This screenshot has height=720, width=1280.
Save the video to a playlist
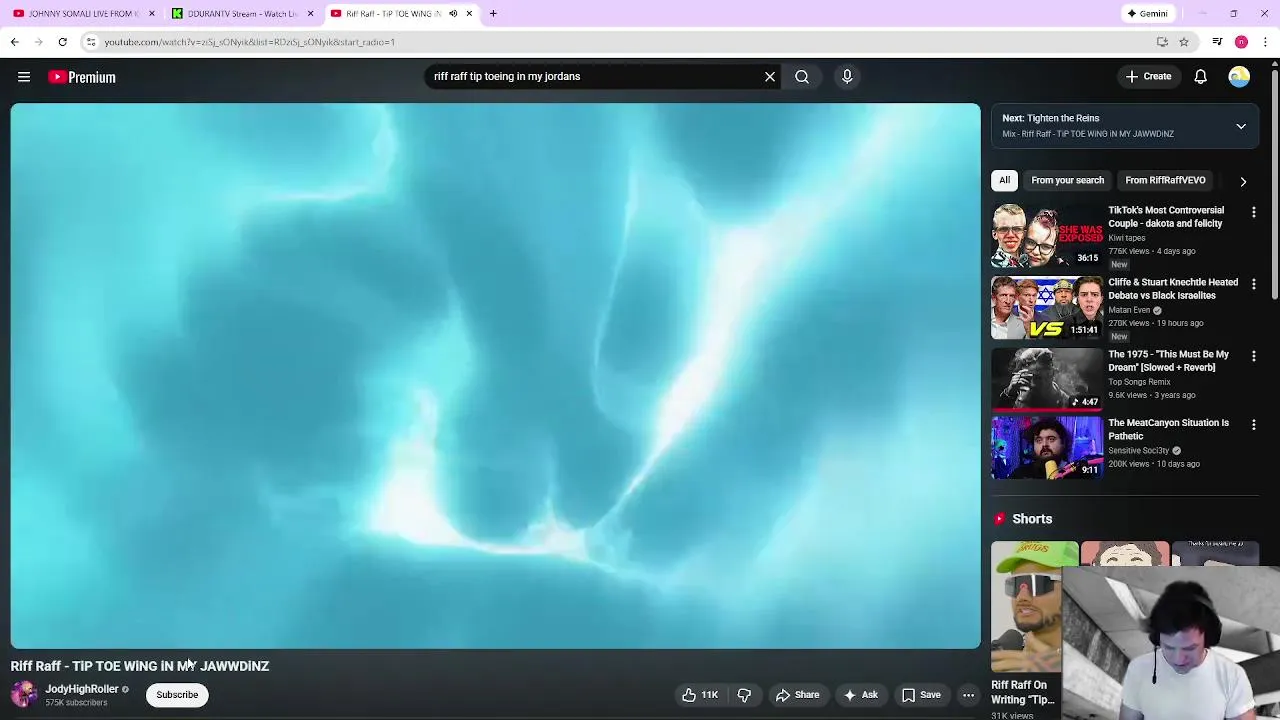coord(921,695)
